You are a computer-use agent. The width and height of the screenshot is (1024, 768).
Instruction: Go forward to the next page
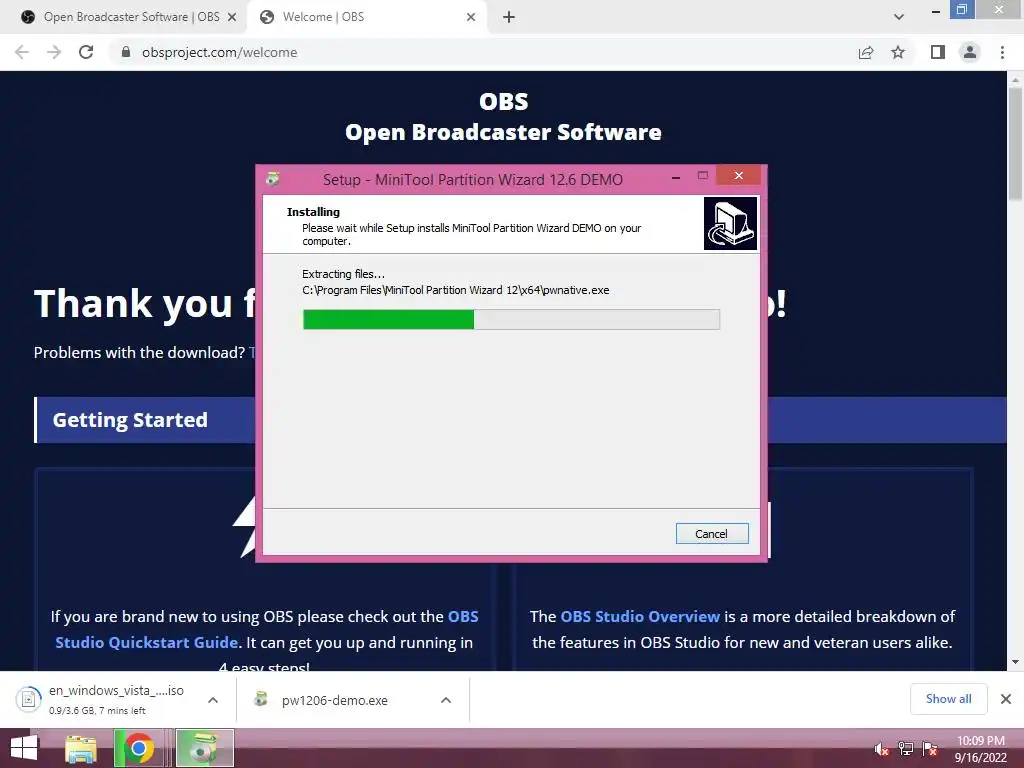click(54, 52)
